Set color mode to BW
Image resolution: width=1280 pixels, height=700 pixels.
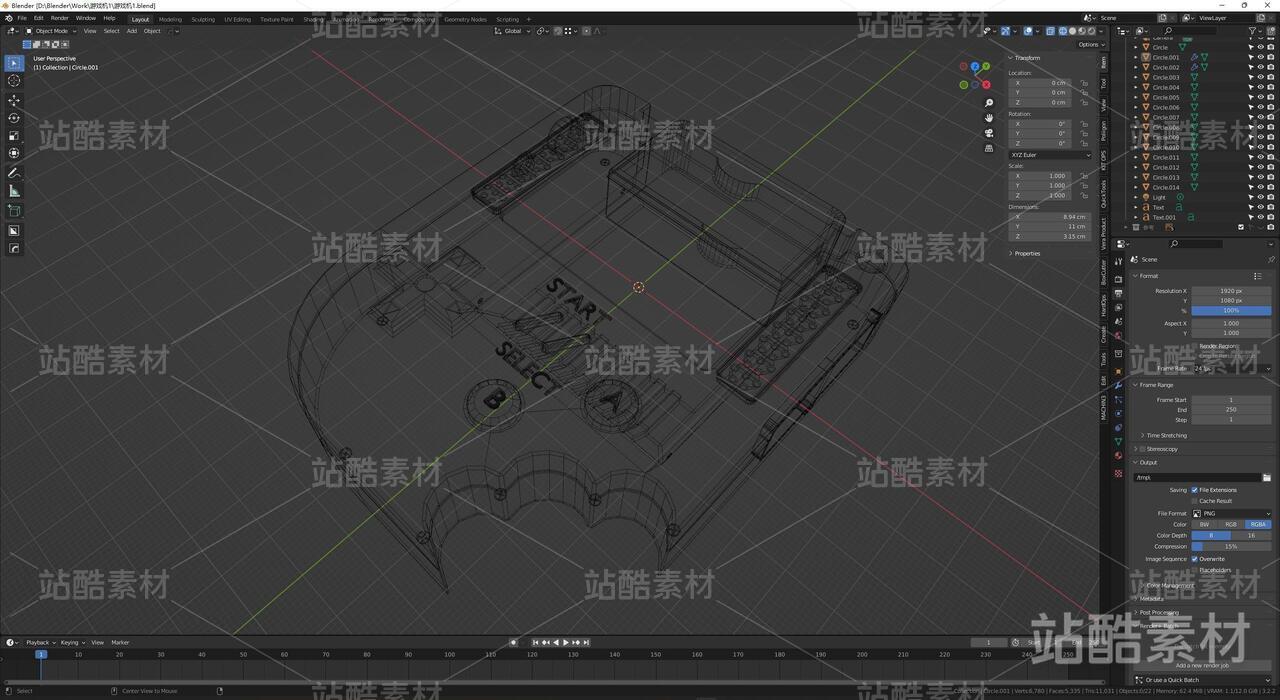[1205, 524]
